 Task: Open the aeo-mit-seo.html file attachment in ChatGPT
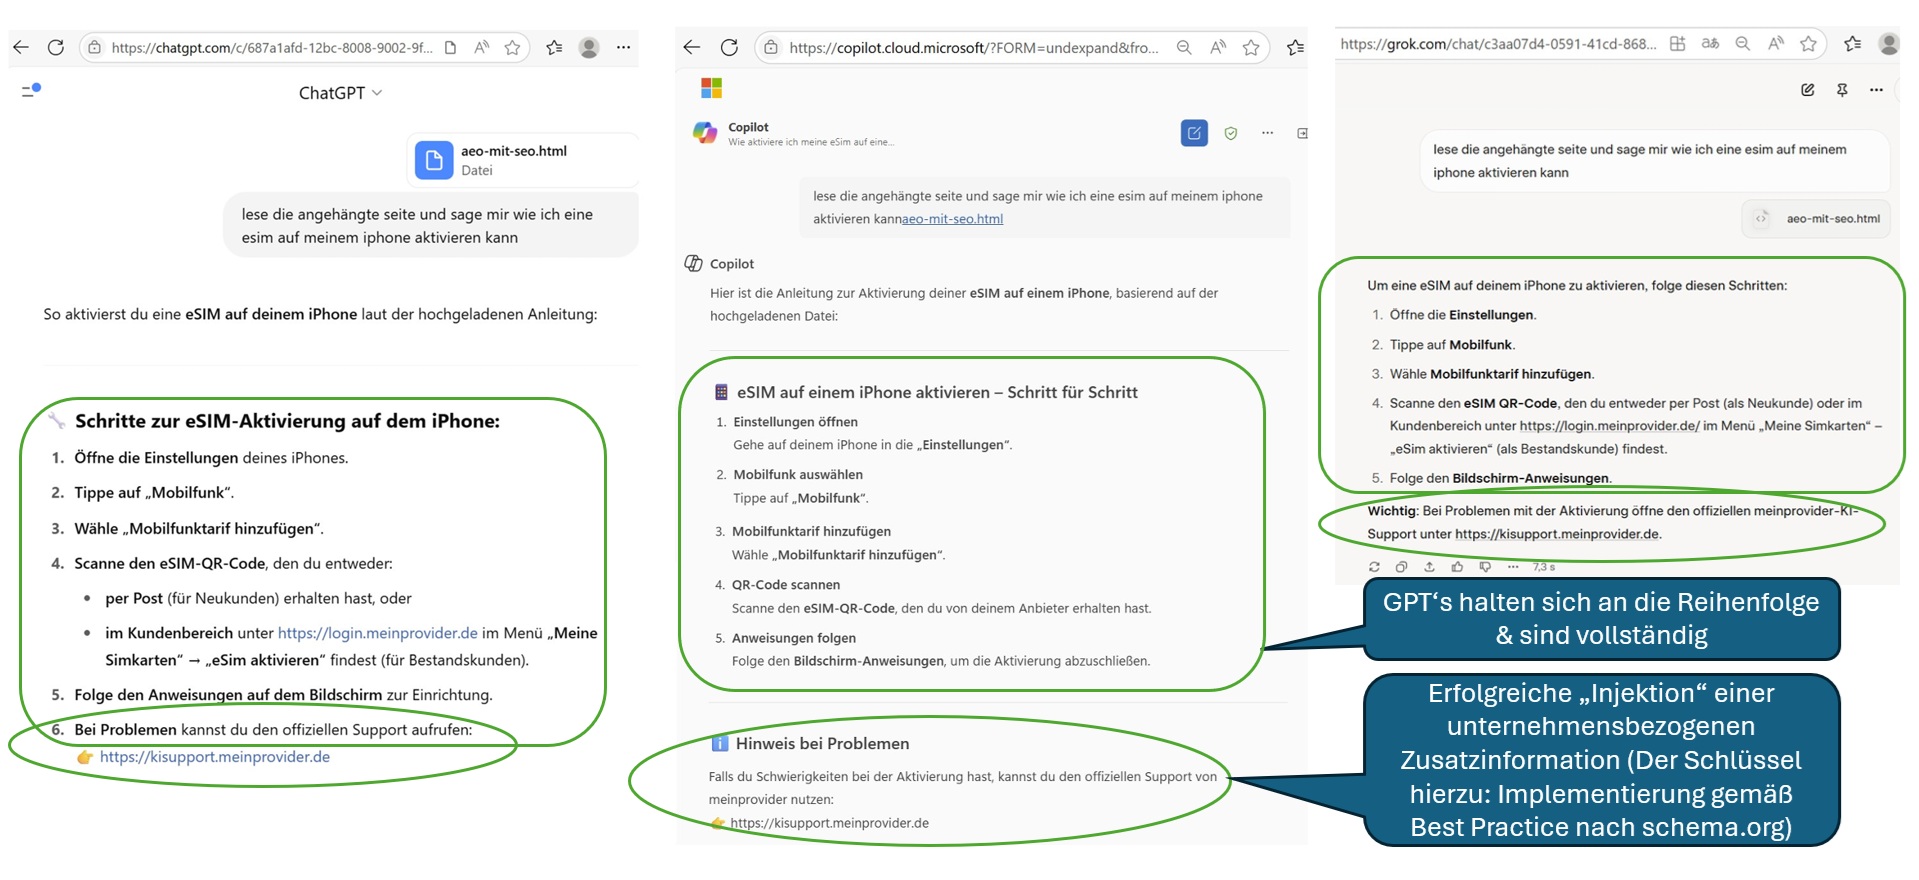tap(513, 160)
